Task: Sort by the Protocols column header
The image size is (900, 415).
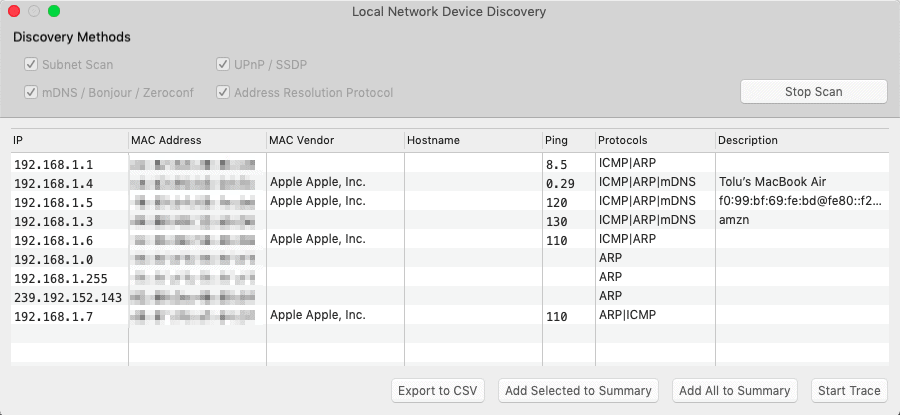Action: (x=654, y=140)
